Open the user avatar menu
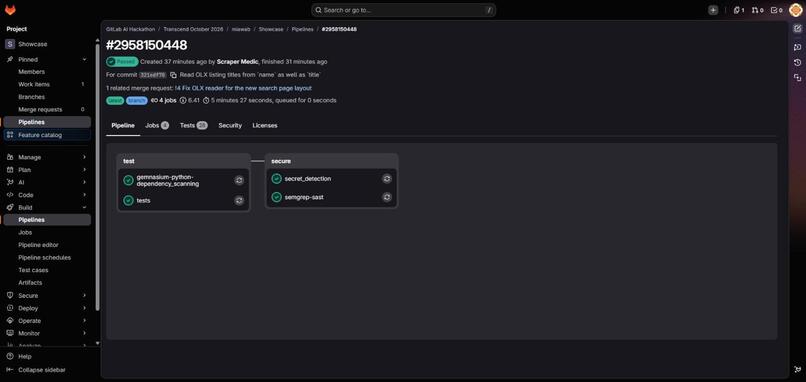This screenshot has width=806, height=382. pyautogui.click(x=795, y=10)
